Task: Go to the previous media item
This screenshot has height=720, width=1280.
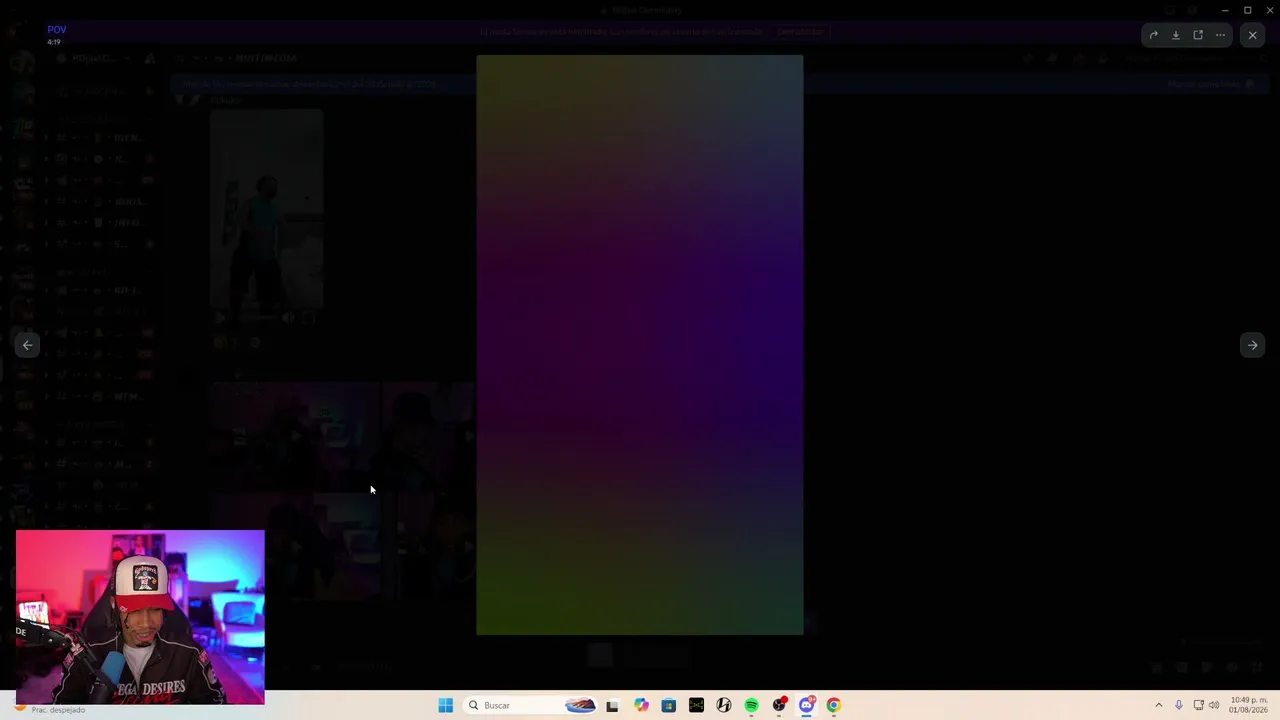Action: (x=28, y=345)
